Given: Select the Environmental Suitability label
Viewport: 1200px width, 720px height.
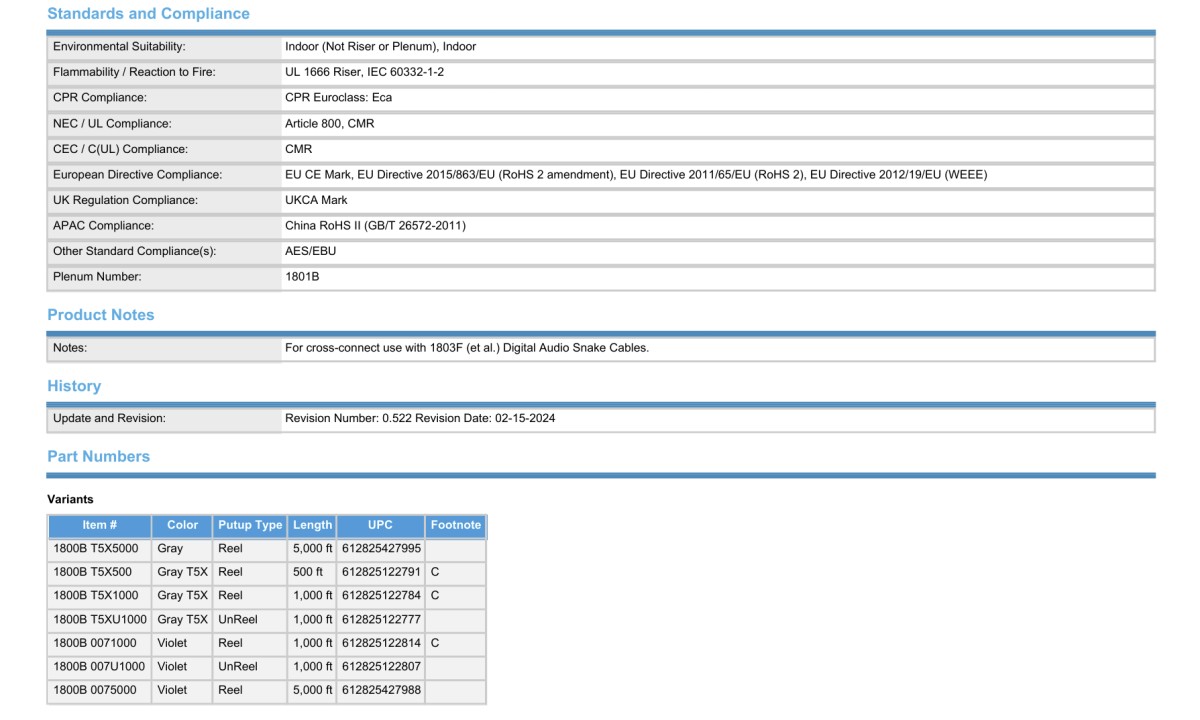Looking at the screenshot, I should (x=119, y=47).
